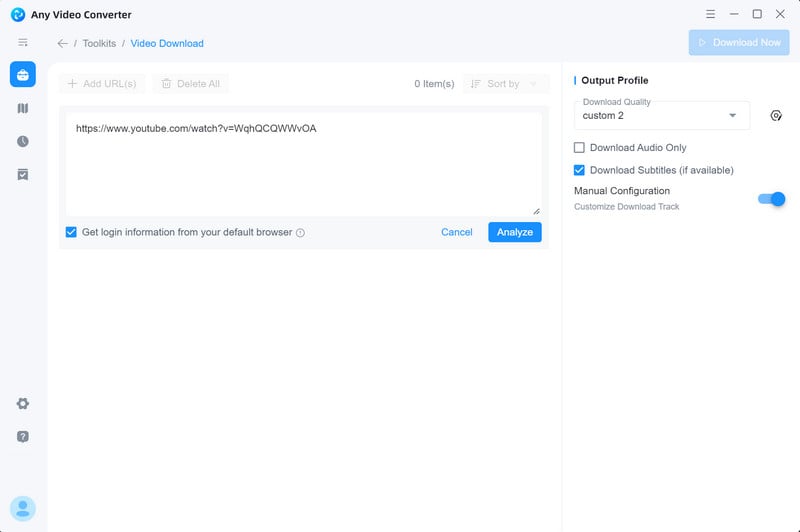Toggle Get login information from default browser
The image size is (800, 532).
tap(71, 232)
